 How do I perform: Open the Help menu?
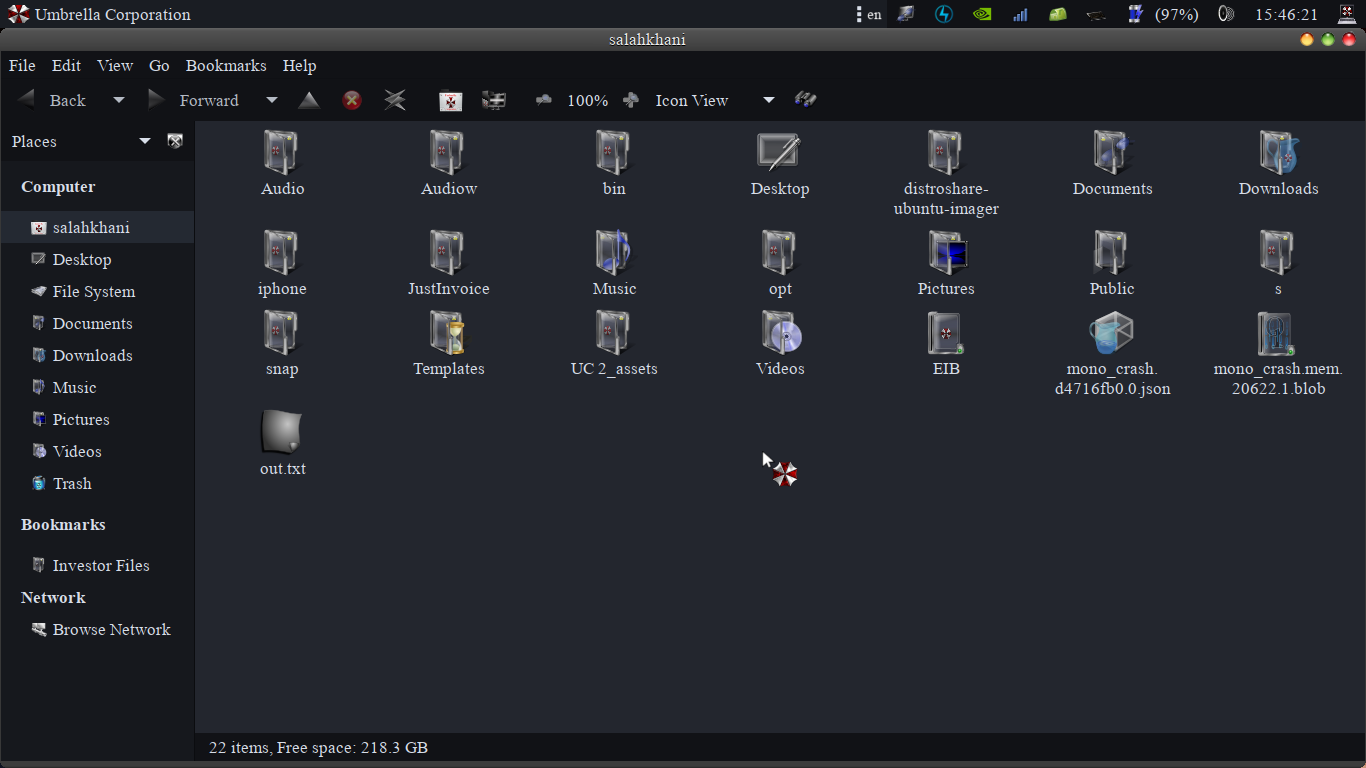point(299,65)
